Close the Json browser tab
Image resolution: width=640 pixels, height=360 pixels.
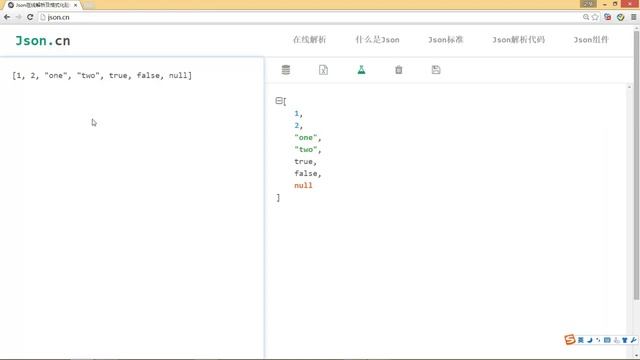(76, 5)
